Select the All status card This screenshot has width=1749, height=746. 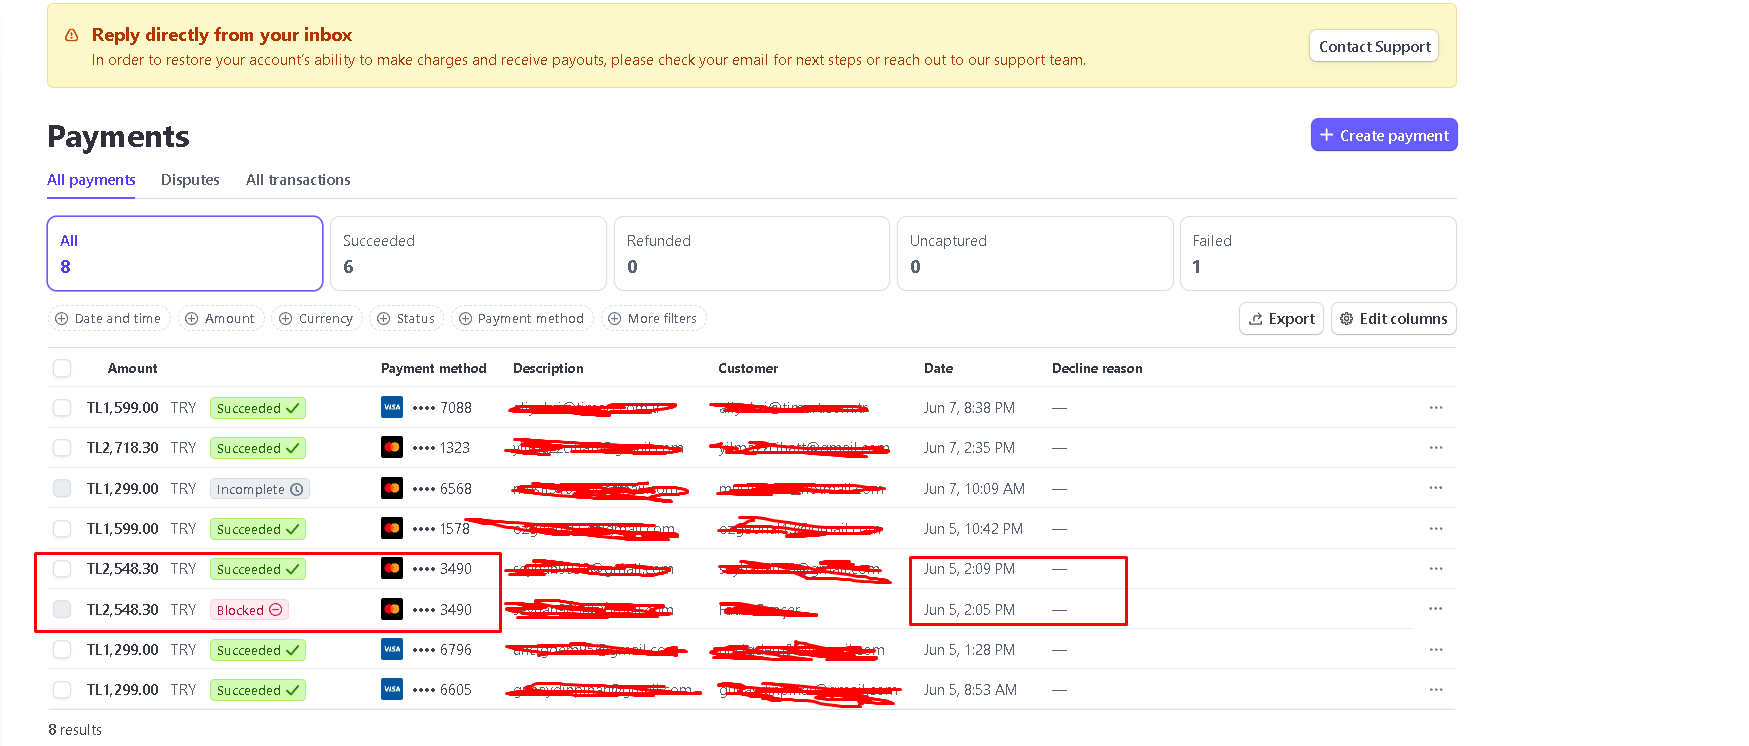click(x=185, y=253)
